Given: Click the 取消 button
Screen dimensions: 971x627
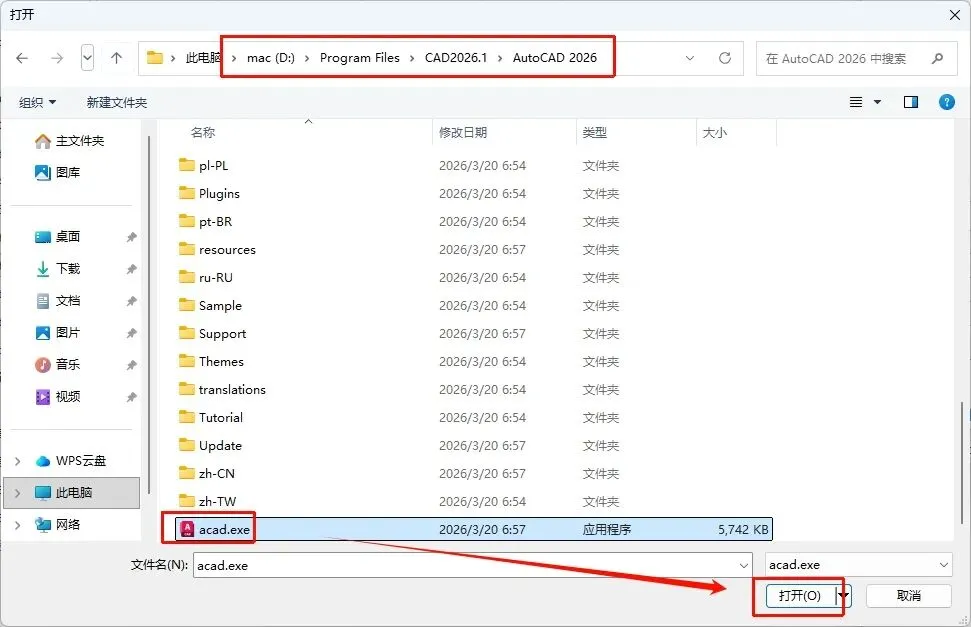Looking at the screenshot, I should [x=908, y=596].
